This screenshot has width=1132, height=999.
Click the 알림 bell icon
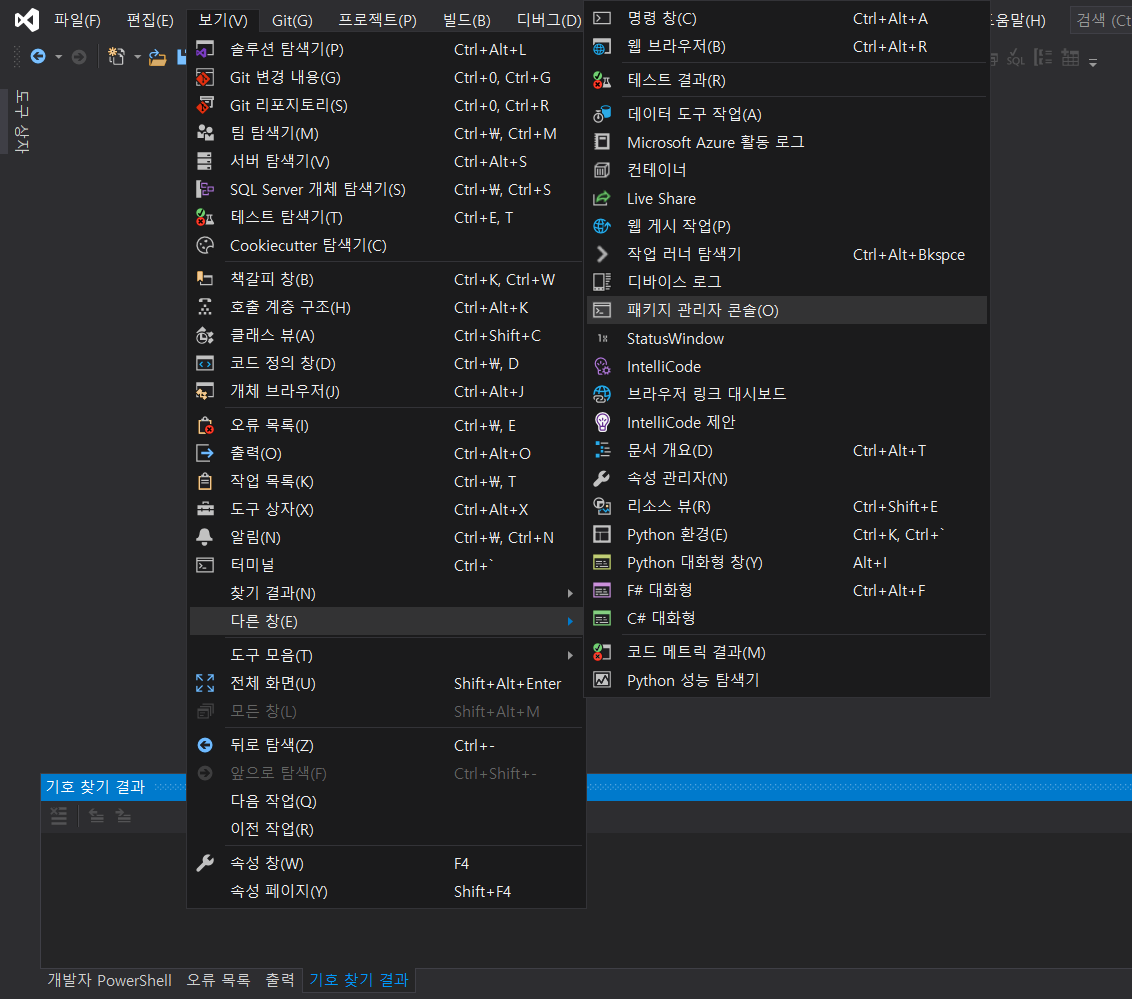point(205,538)
